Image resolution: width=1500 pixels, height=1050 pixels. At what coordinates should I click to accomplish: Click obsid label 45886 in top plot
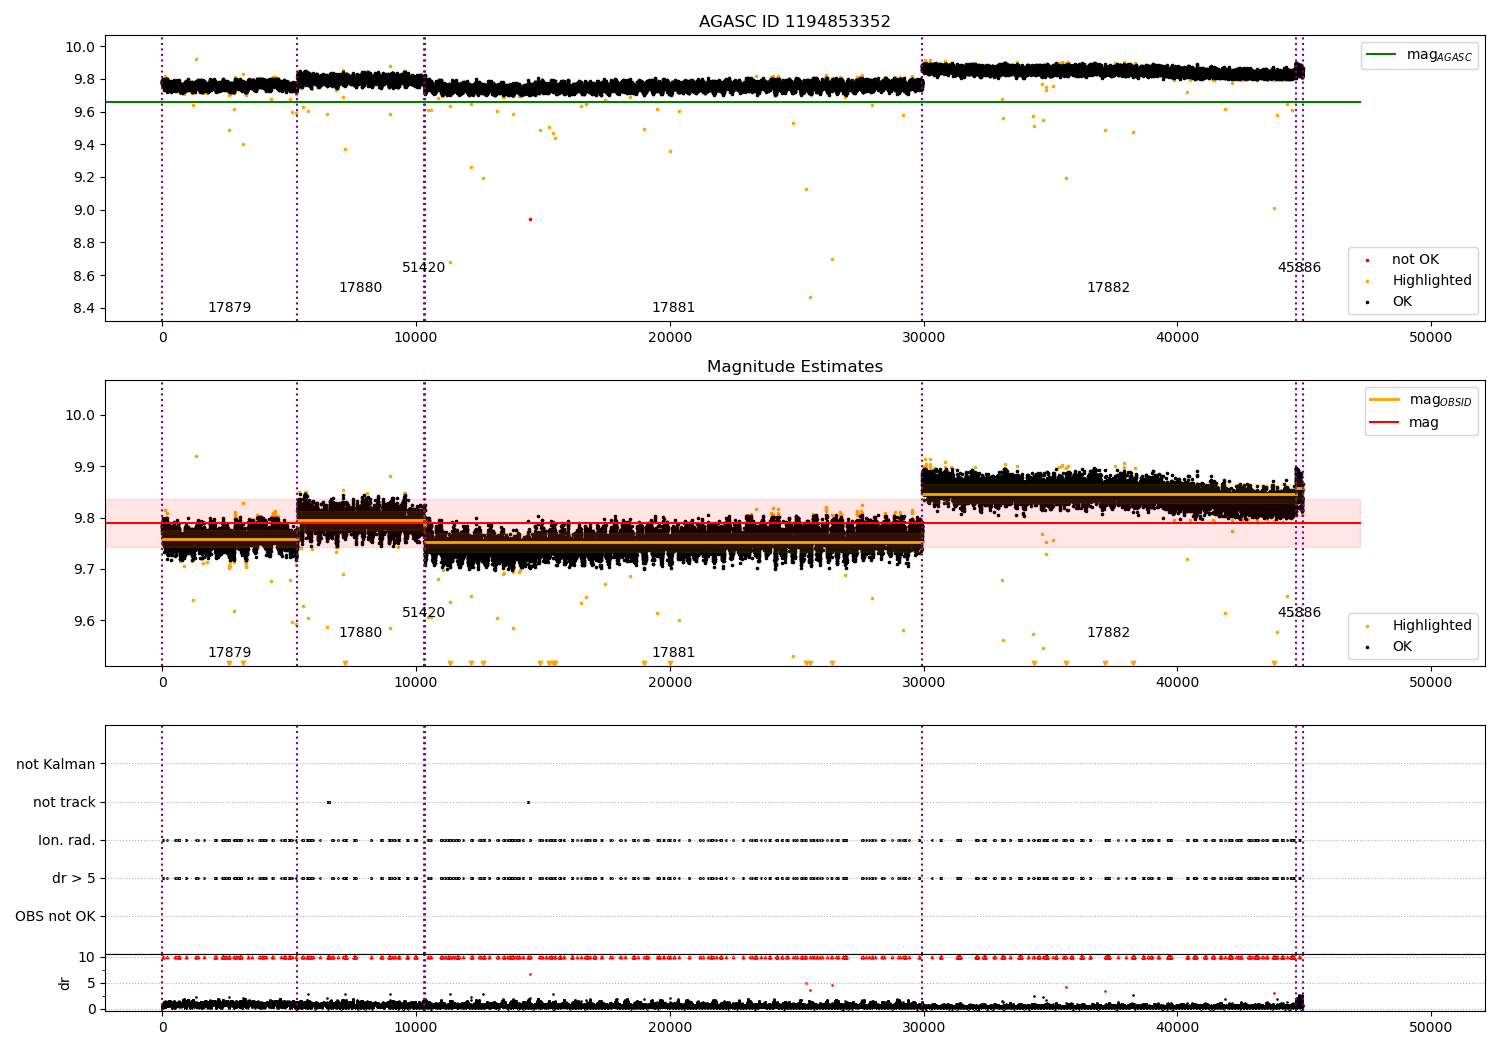coord(1299,268)
